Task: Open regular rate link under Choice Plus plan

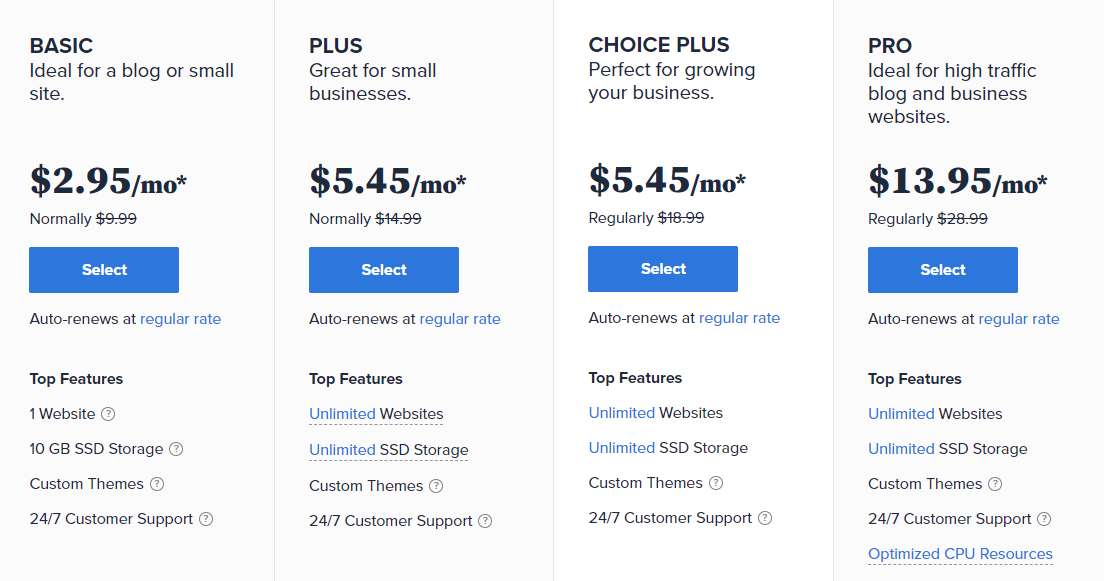Action: tap(739, 318)
